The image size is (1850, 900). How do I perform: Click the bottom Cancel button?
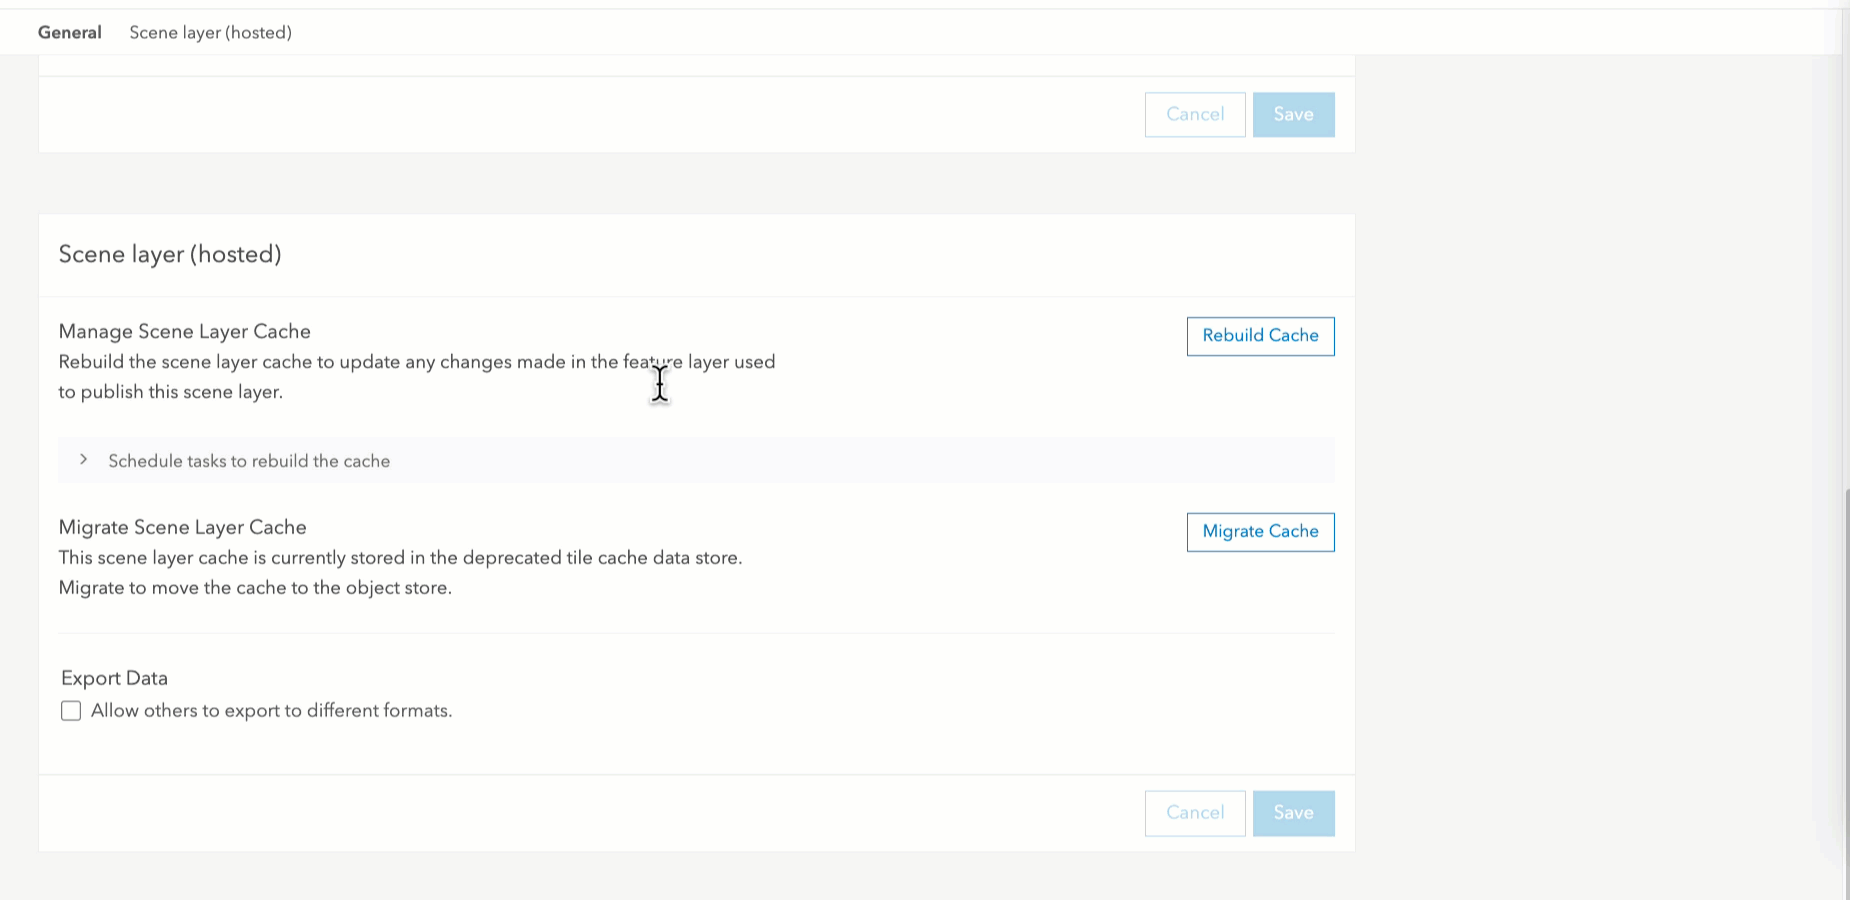point(1194,813)
